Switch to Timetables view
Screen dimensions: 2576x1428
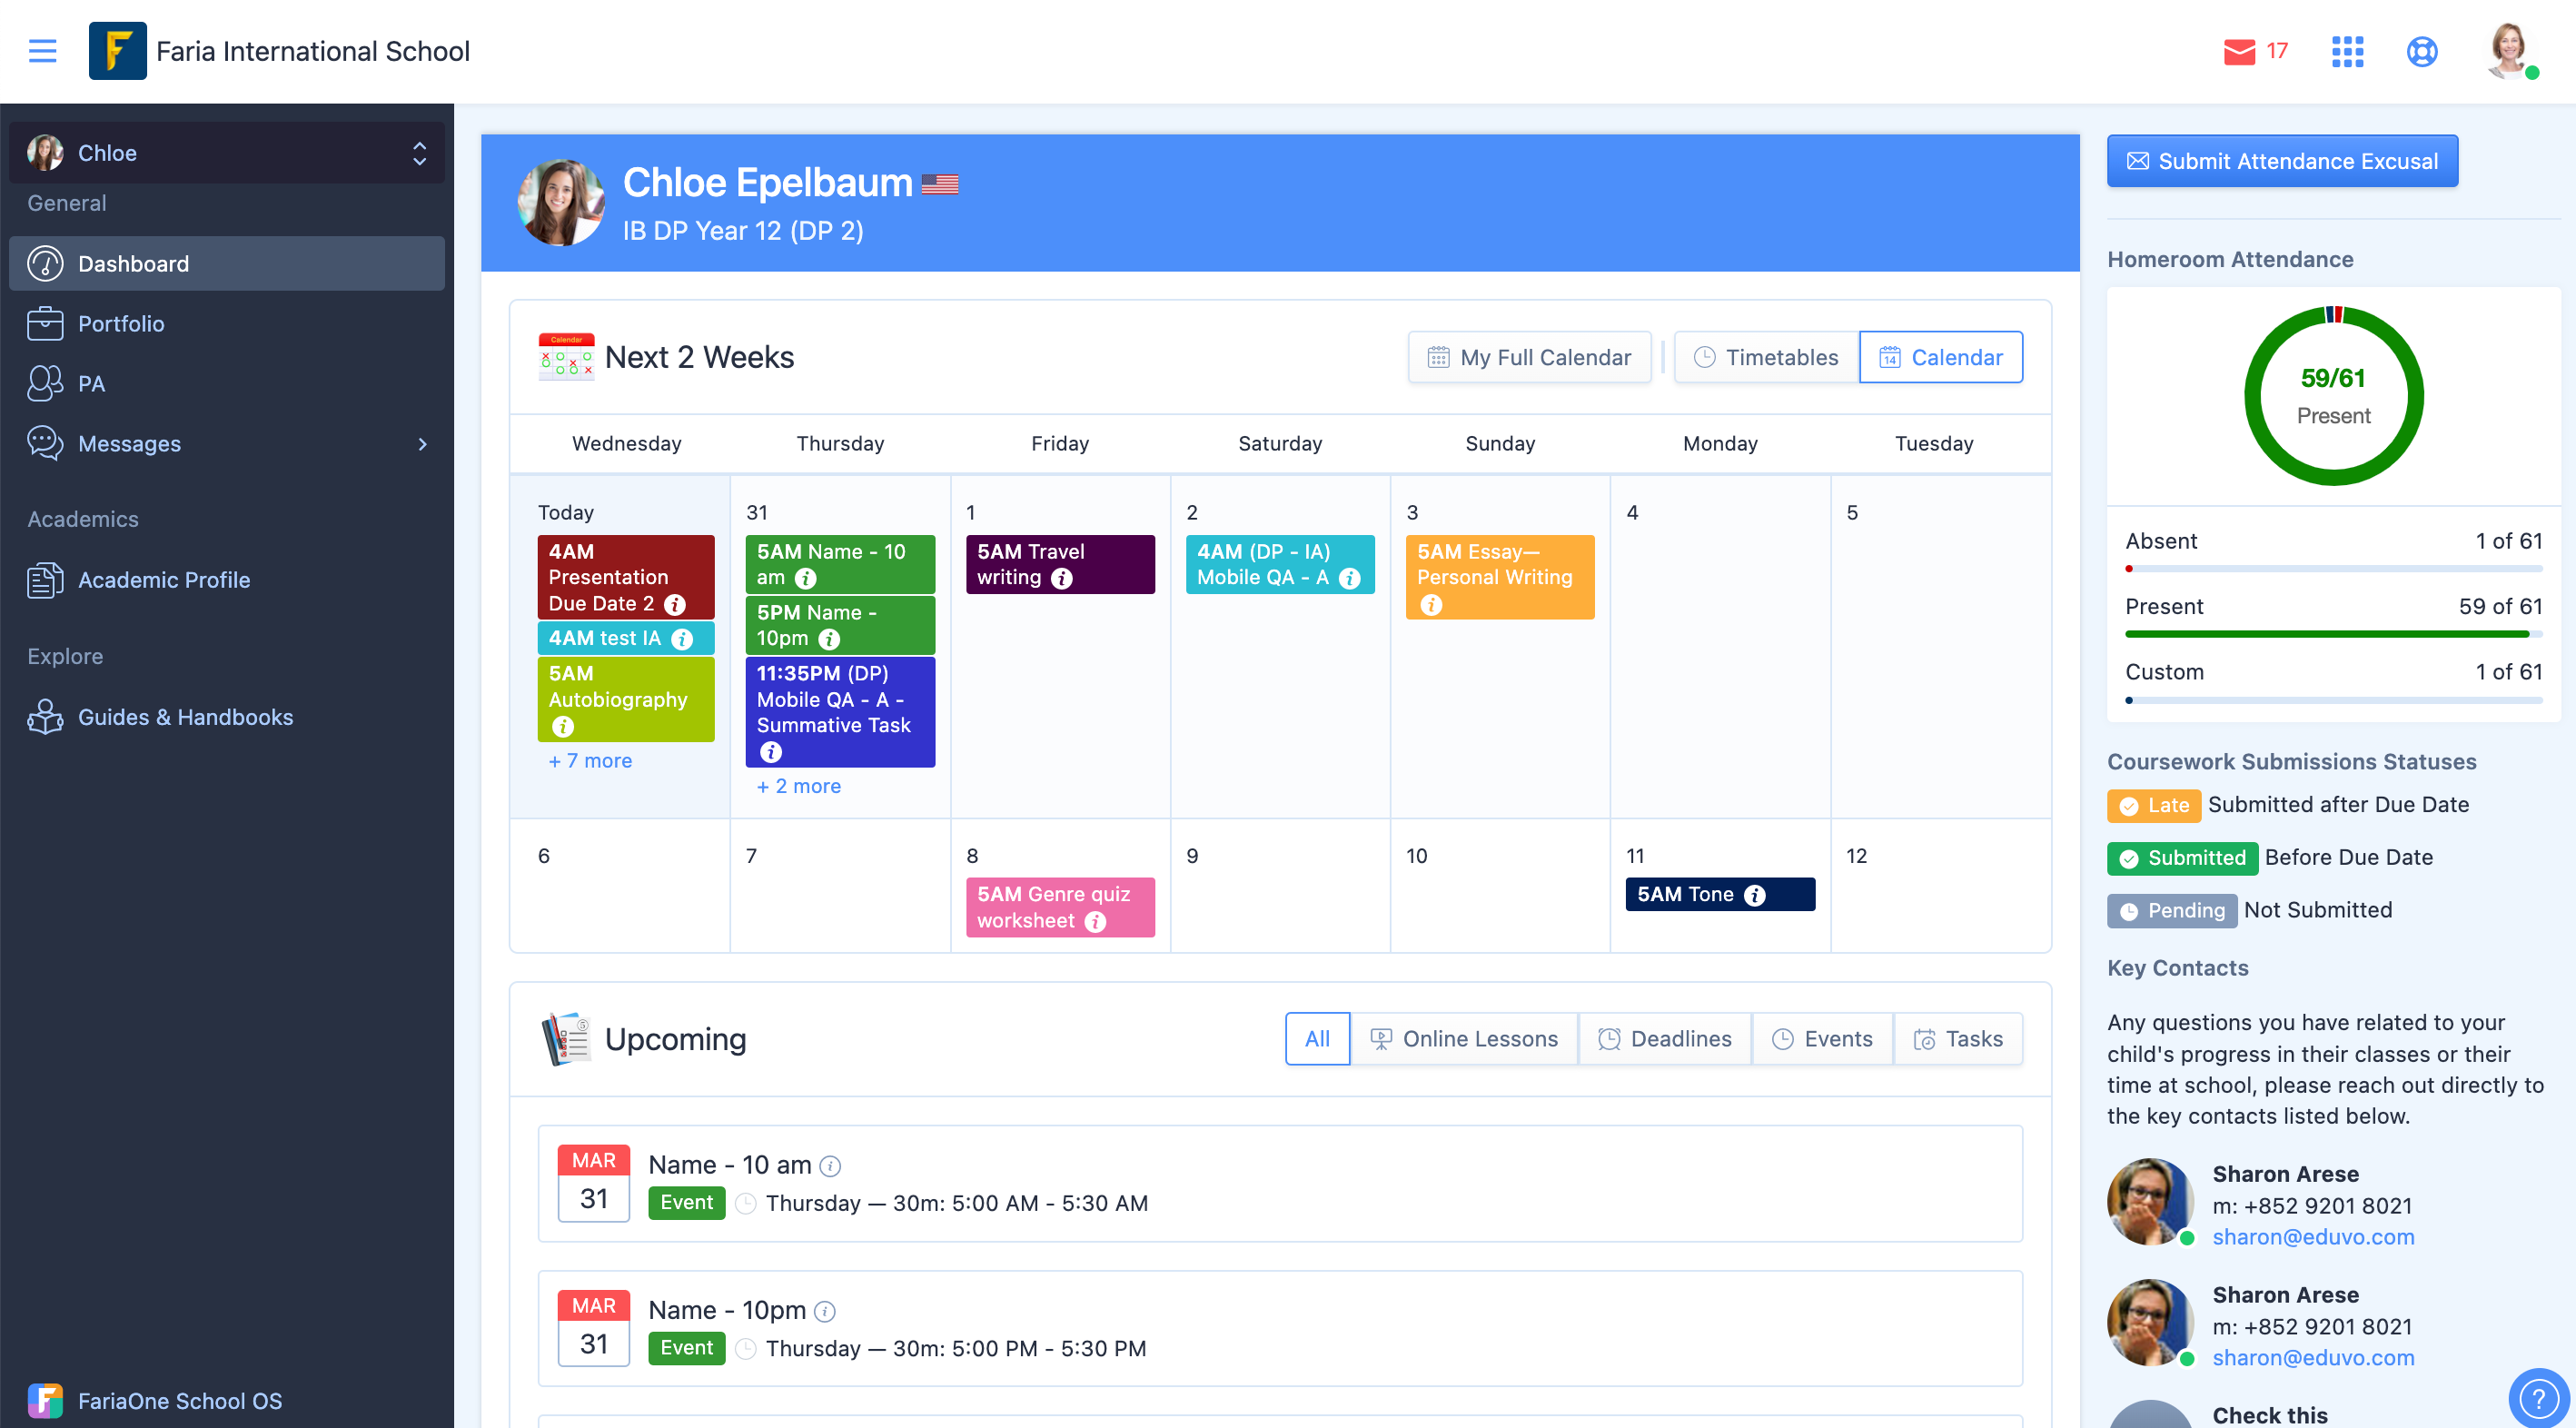click(1766, 357)
